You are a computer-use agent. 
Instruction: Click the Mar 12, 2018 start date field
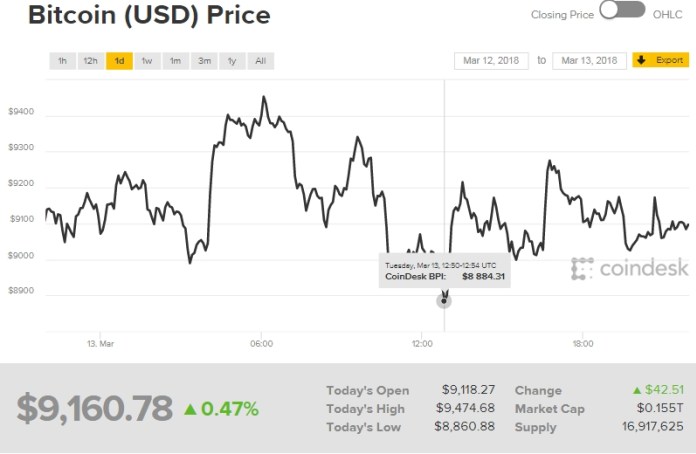490,61
